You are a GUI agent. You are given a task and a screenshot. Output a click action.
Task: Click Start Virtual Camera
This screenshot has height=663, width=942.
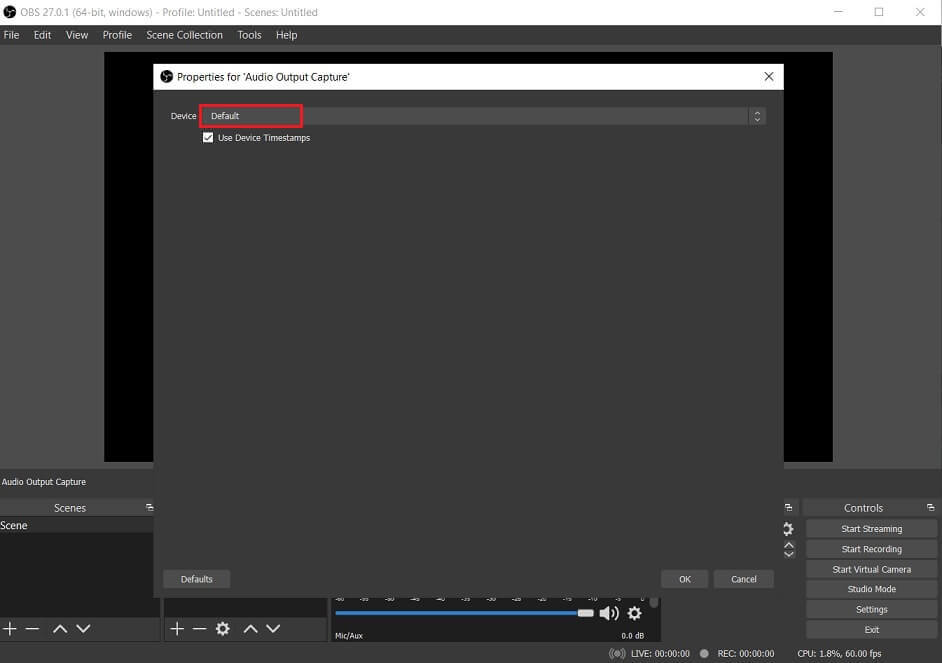coord(871,569)
